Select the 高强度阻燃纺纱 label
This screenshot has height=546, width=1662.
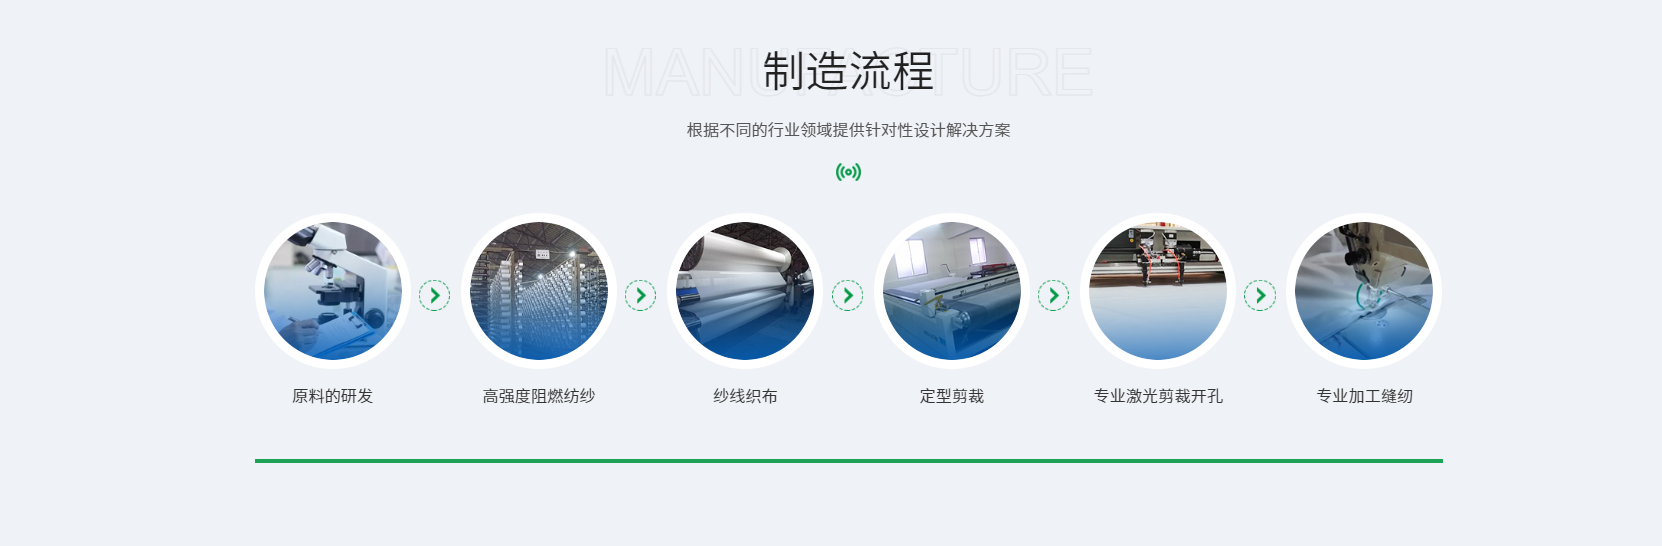(x=539, y=396)
